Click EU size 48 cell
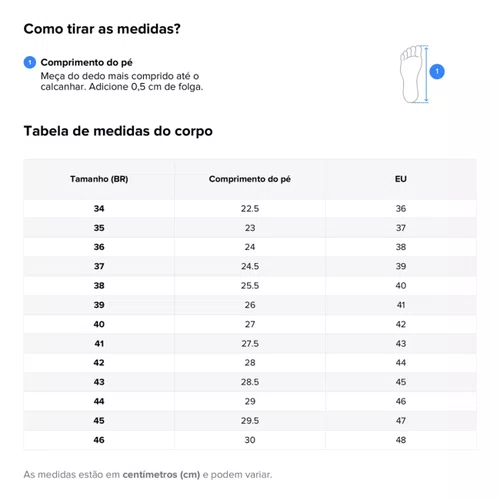The width and height of the screenshot is (500, 500). pos(401,440)
